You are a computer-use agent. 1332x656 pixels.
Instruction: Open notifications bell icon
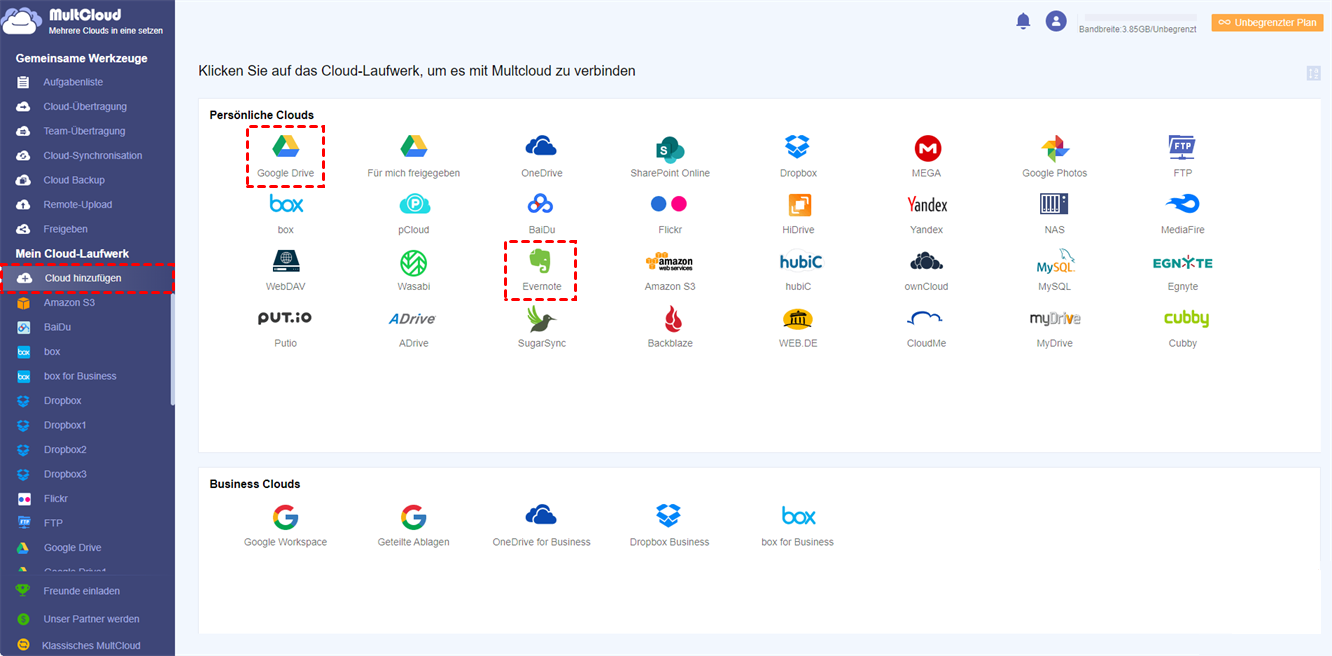pos(1023,21)
